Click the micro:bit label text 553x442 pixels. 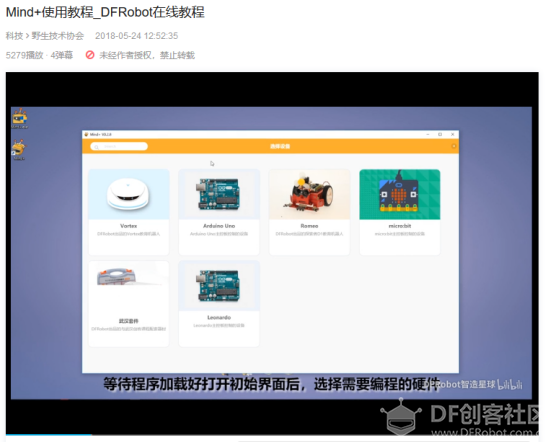pyautogui.click(x=400, y=226)
